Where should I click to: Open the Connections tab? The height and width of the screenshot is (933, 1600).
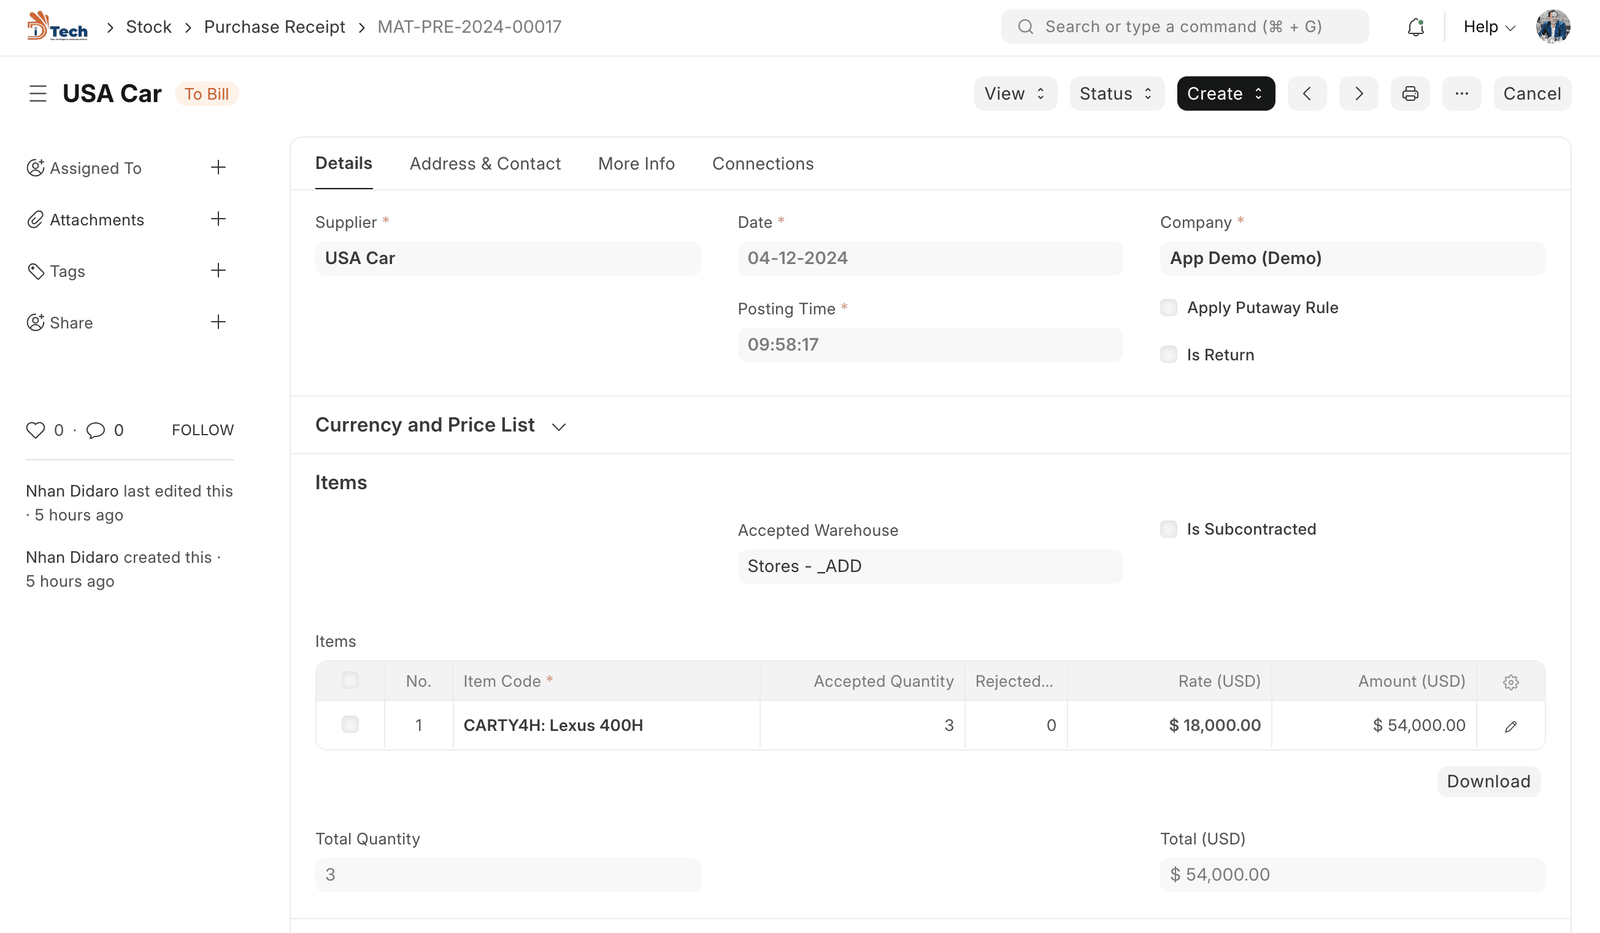[x=762, y=164]
